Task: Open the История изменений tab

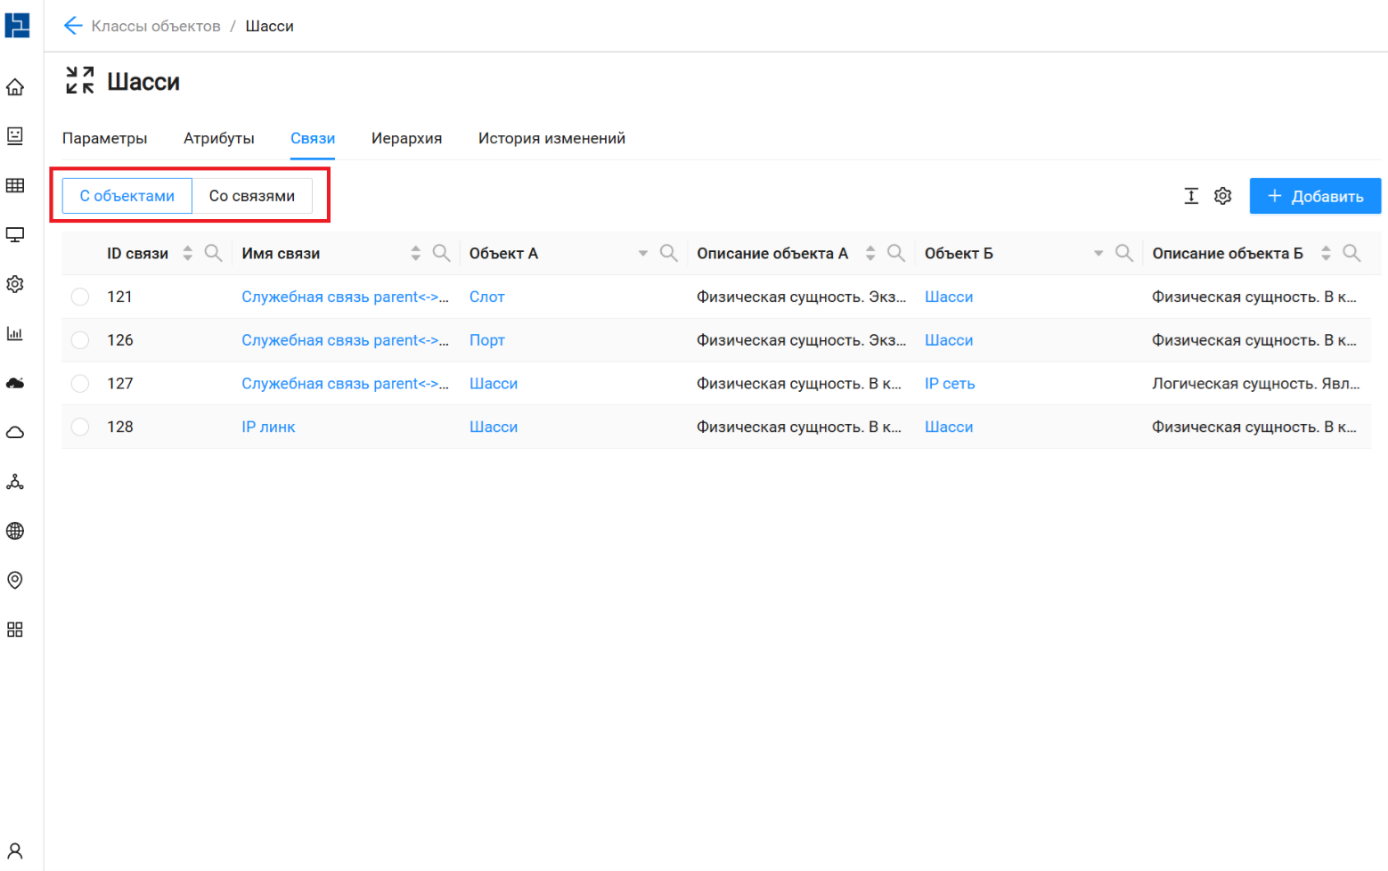Action: (x=551, y=138)
